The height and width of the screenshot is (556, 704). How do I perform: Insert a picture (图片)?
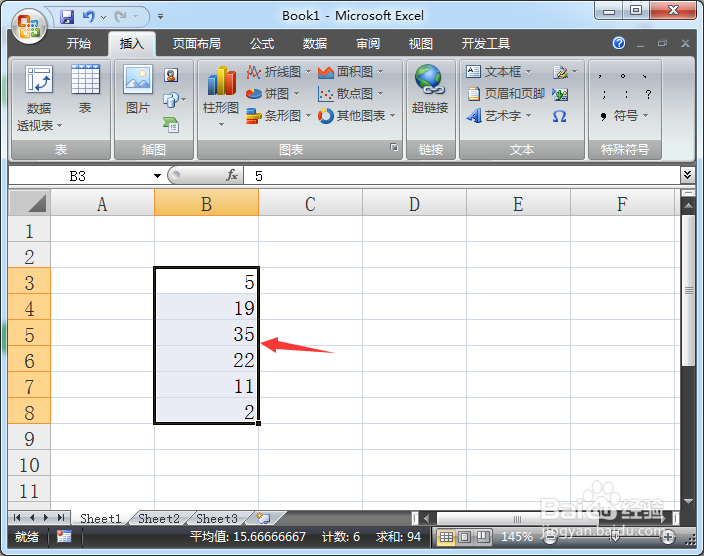[138, 89]
